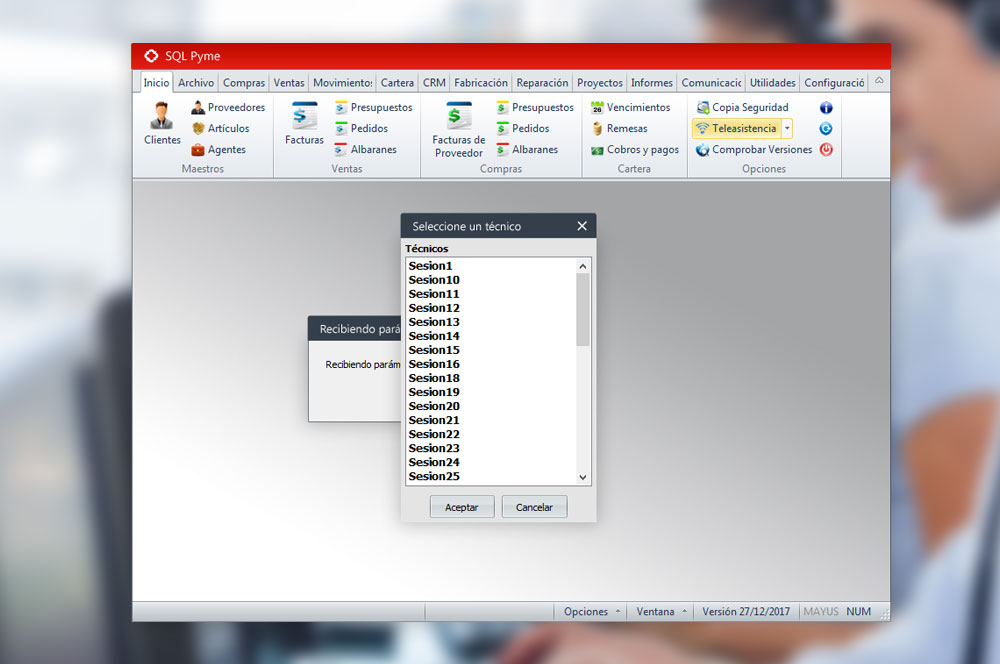Click Cancelar in the técnico dialog
The width and height of the screenshot is (1000, 664).
[534, 507]
